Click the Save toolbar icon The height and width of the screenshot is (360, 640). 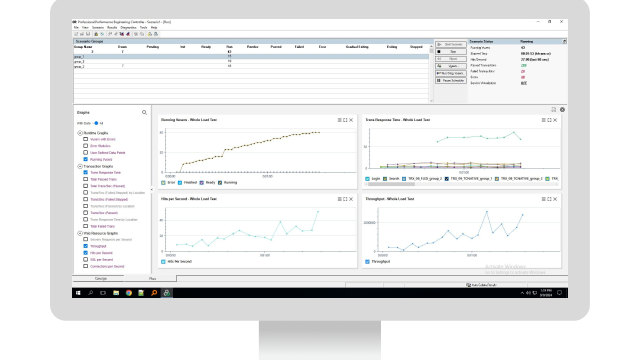(87, 34)
